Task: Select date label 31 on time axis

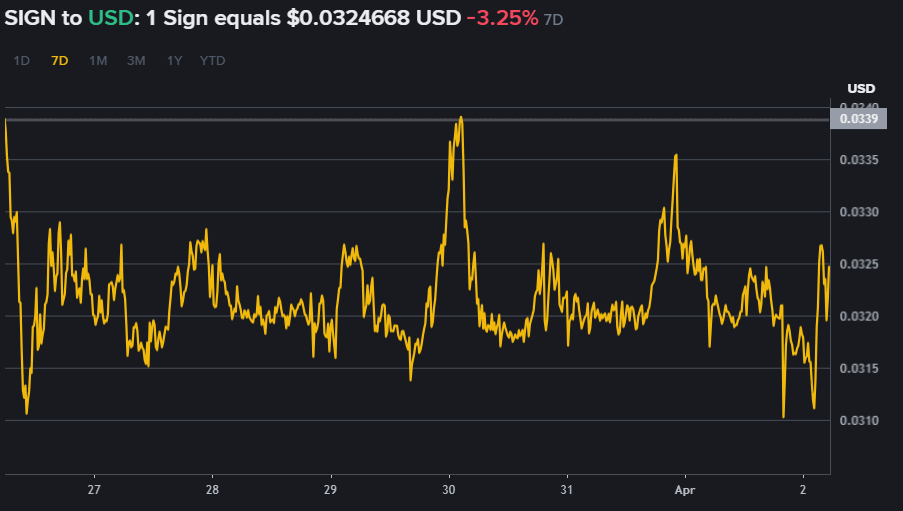Action: 567,490
